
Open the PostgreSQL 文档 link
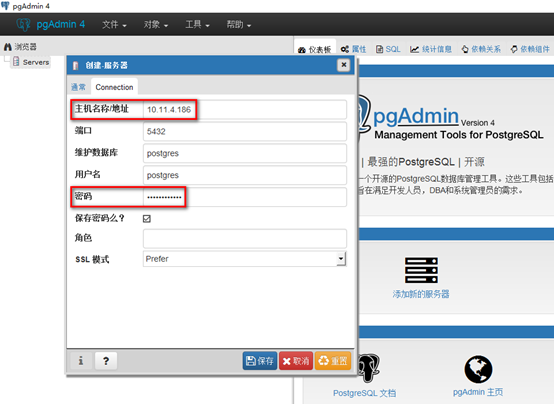(364, 393)
